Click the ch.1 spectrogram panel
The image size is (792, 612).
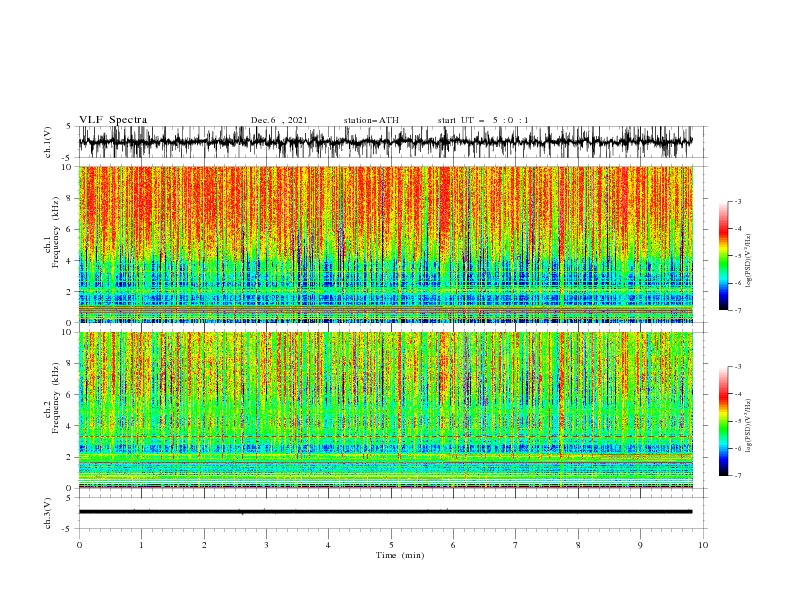click(385, 244)
